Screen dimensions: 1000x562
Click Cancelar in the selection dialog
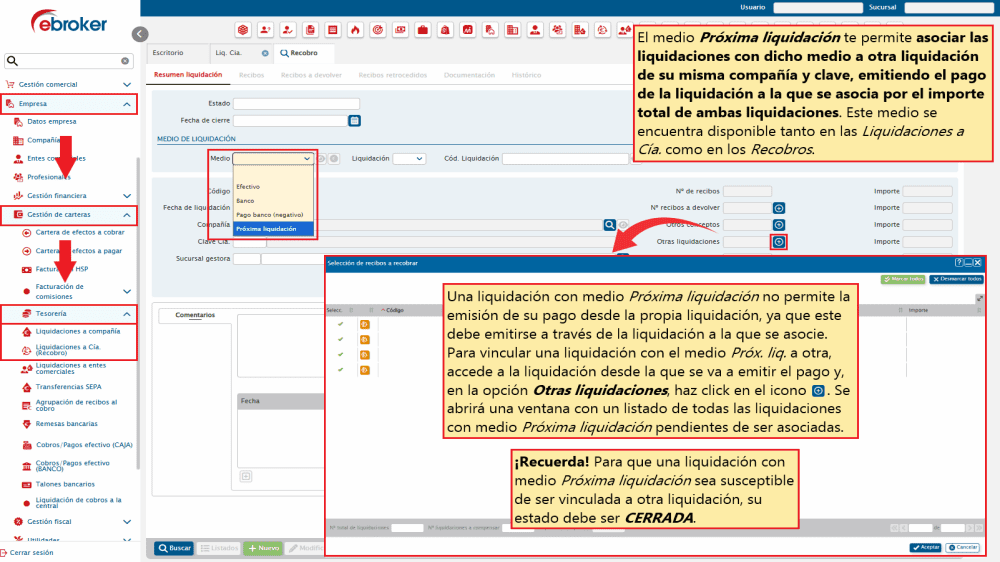click(x=963, y=547)
